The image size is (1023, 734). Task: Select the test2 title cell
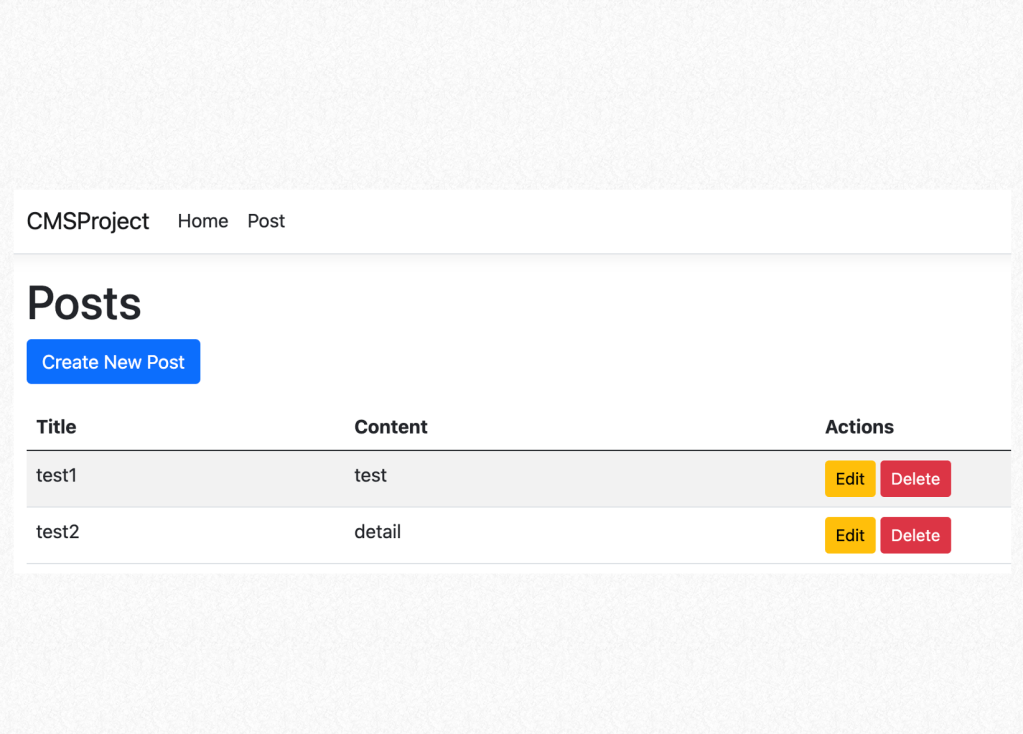tap(58, 532)
